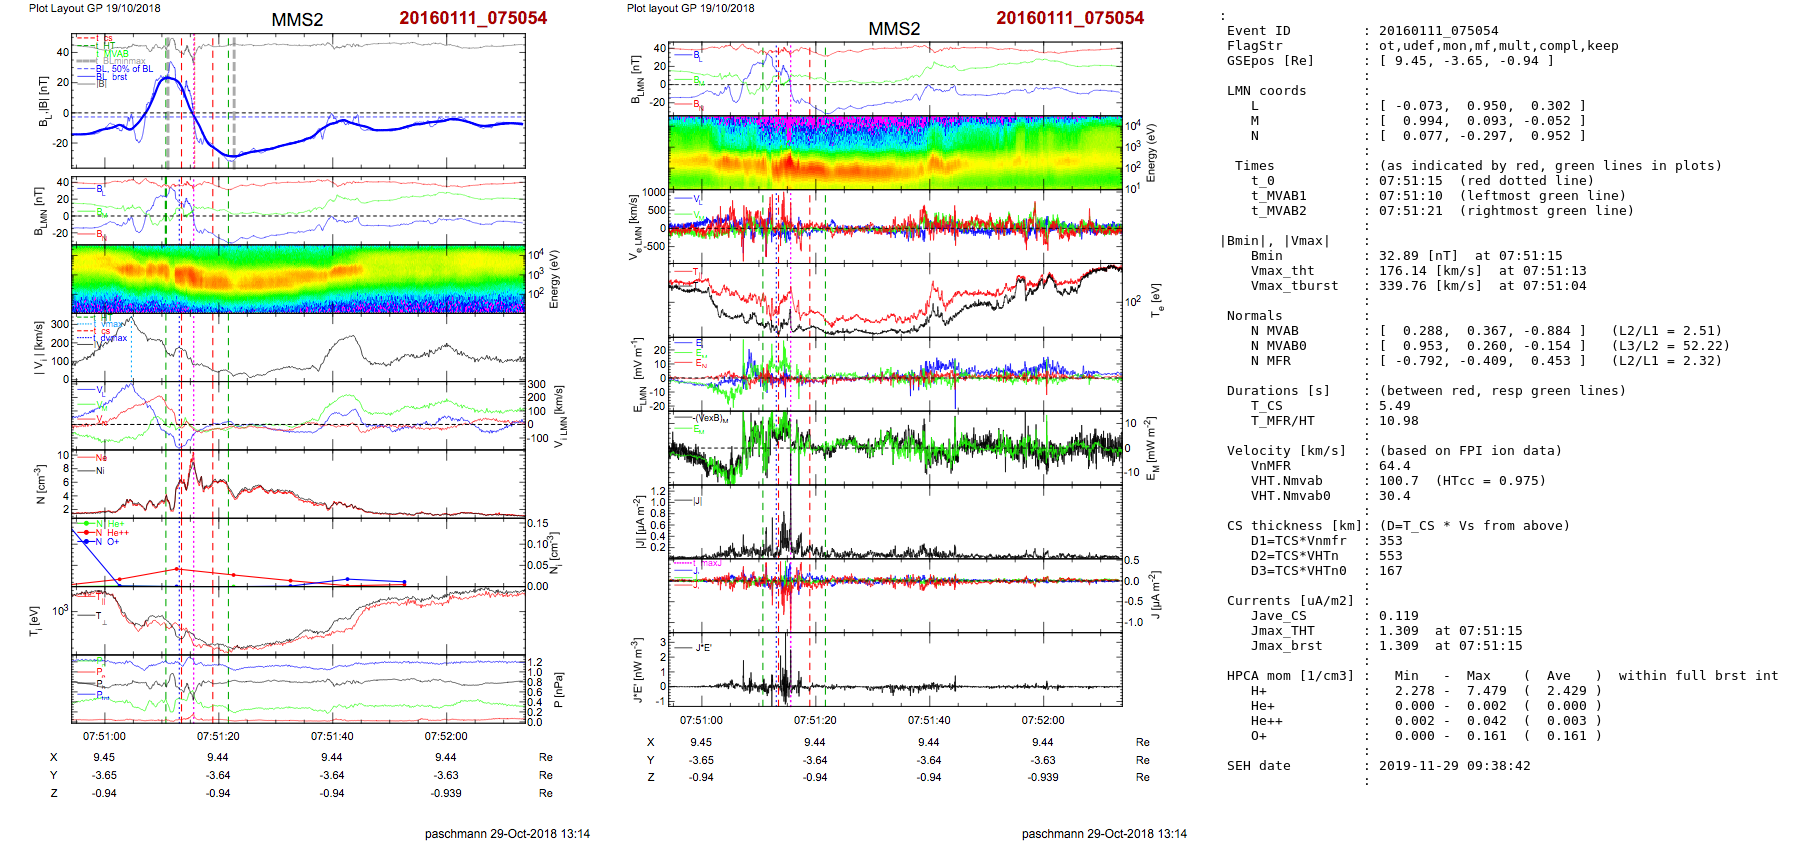Click the GSEpos [Re] label
1804x841 pixels.
click(1270, 61)
